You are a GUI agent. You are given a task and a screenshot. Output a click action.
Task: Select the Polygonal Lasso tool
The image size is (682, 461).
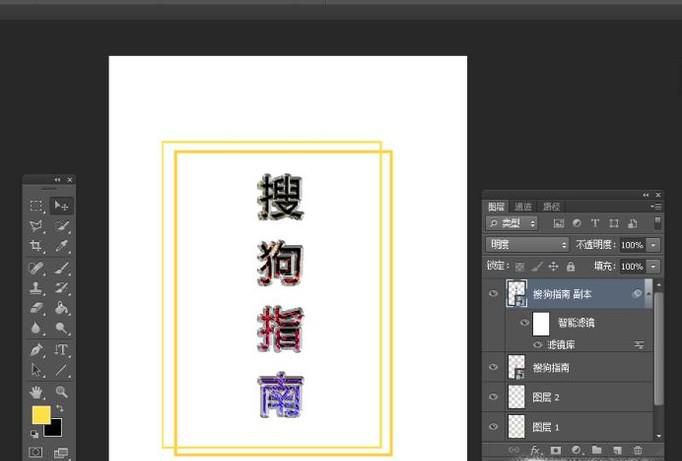tap(36, 226)
